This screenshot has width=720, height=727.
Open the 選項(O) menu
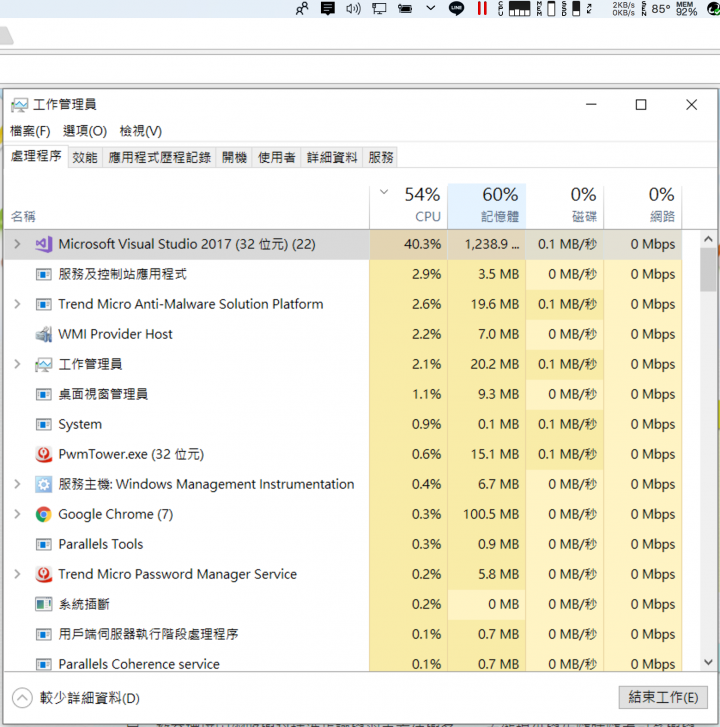point(85,131)
